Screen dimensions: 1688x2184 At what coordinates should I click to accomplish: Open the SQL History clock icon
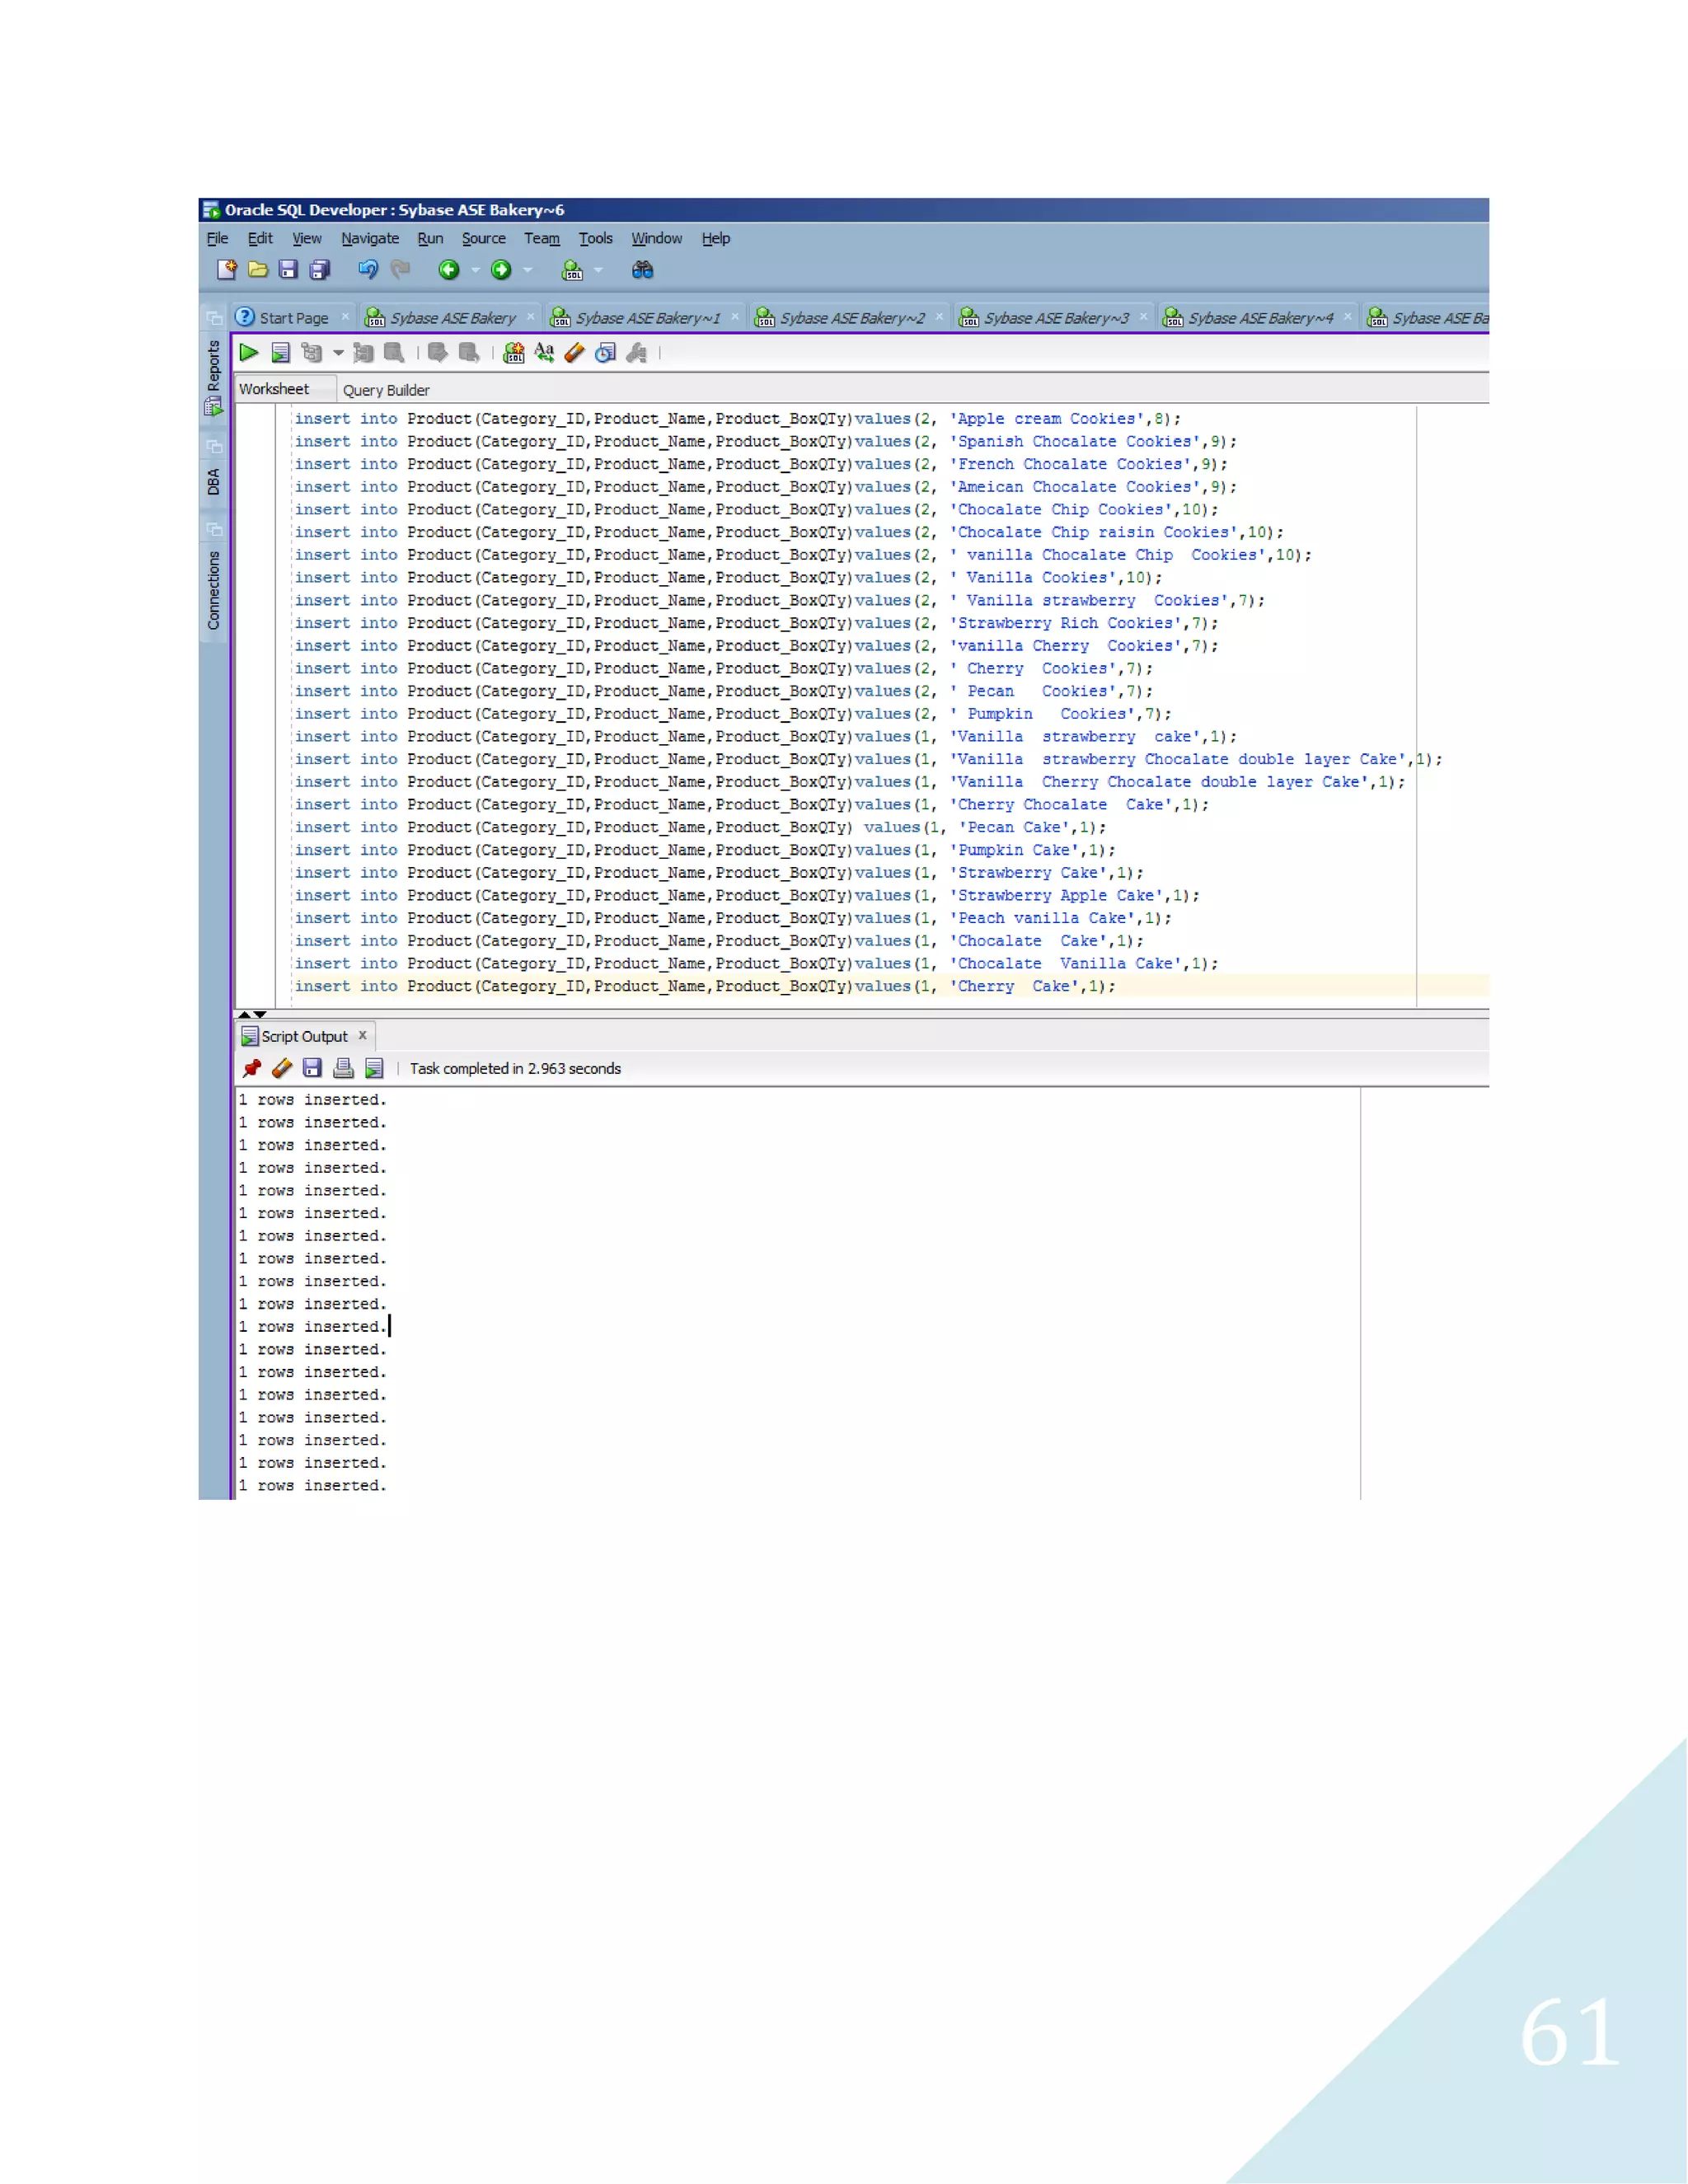tap(605, 352)
